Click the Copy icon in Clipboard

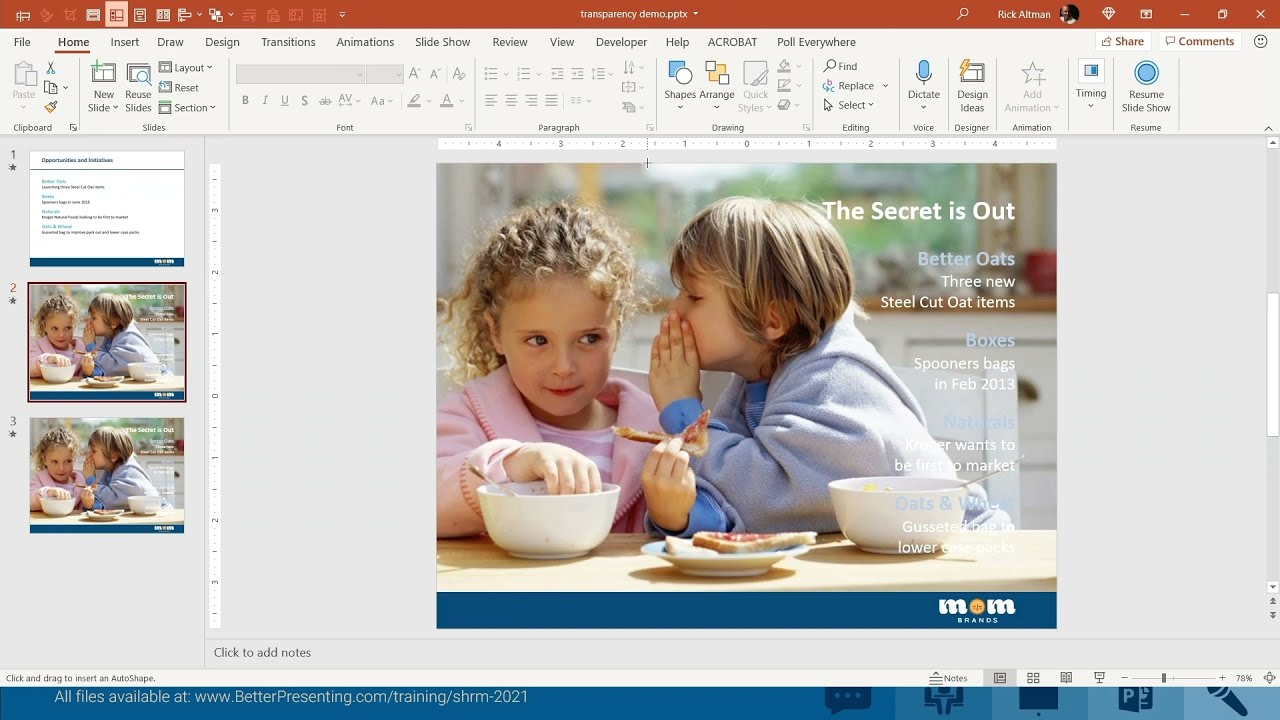(51, 88)
